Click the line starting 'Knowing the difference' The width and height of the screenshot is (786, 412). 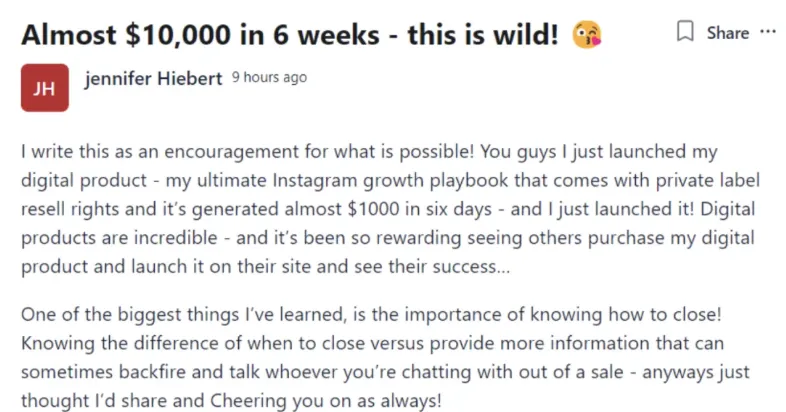(x=372, y=343)
